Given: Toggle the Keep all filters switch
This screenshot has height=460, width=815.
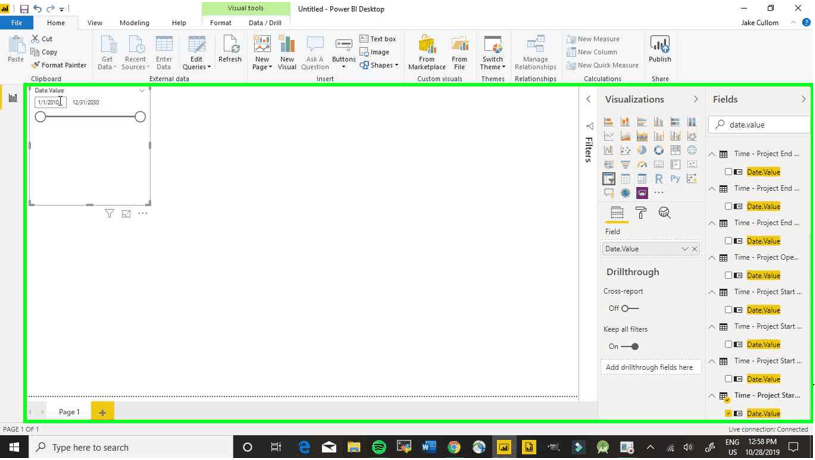Looking at the screenshot, I should (629, 346).
